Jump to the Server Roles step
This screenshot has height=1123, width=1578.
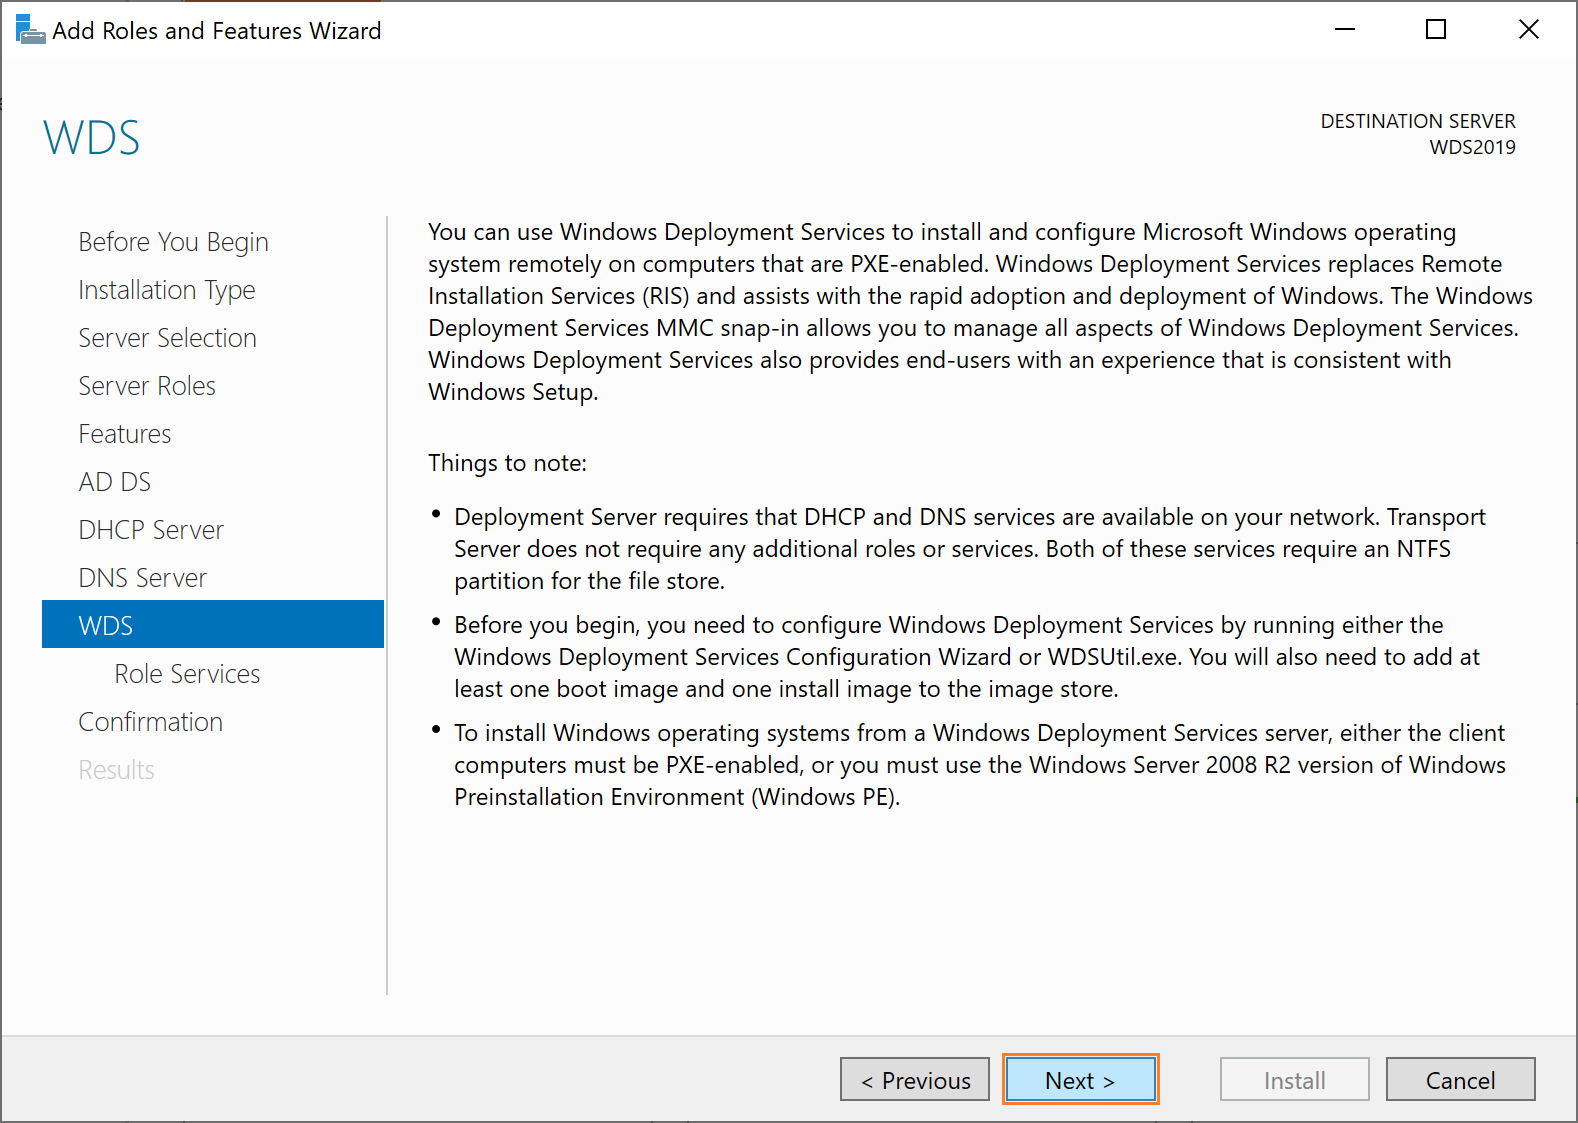pyautogui.click(x=147, y=386)
